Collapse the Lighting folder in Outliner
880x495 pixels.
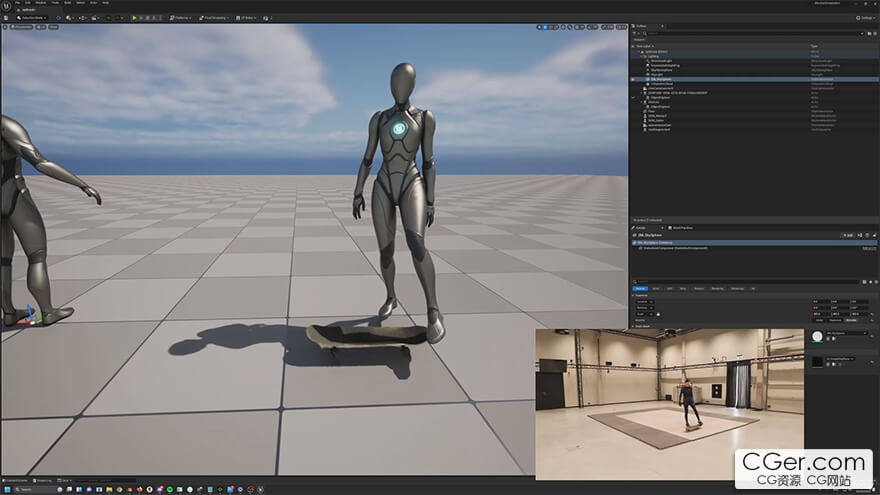click(641, 56)
